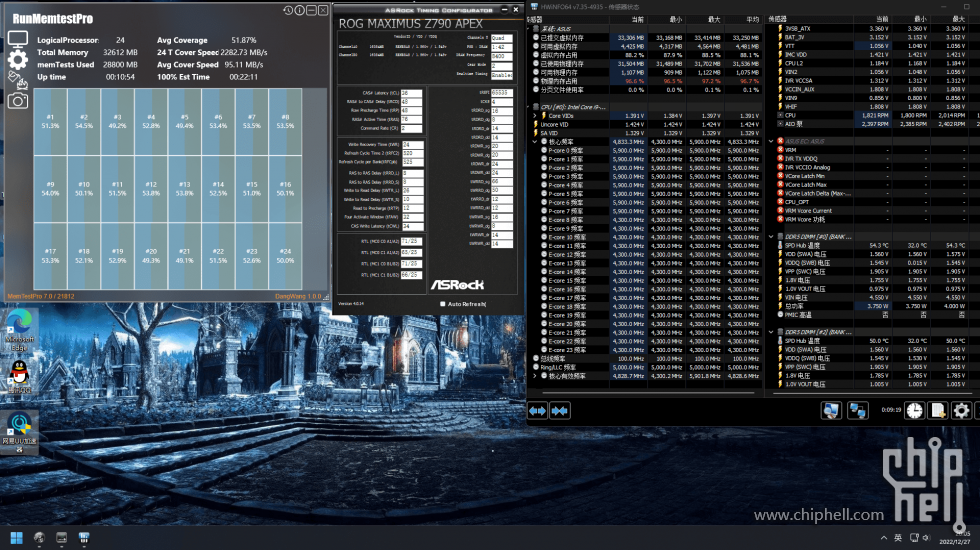980x550 pixels.
Task: Collapse the ASUS EC: ASUS sensor group
Action: 771,141
